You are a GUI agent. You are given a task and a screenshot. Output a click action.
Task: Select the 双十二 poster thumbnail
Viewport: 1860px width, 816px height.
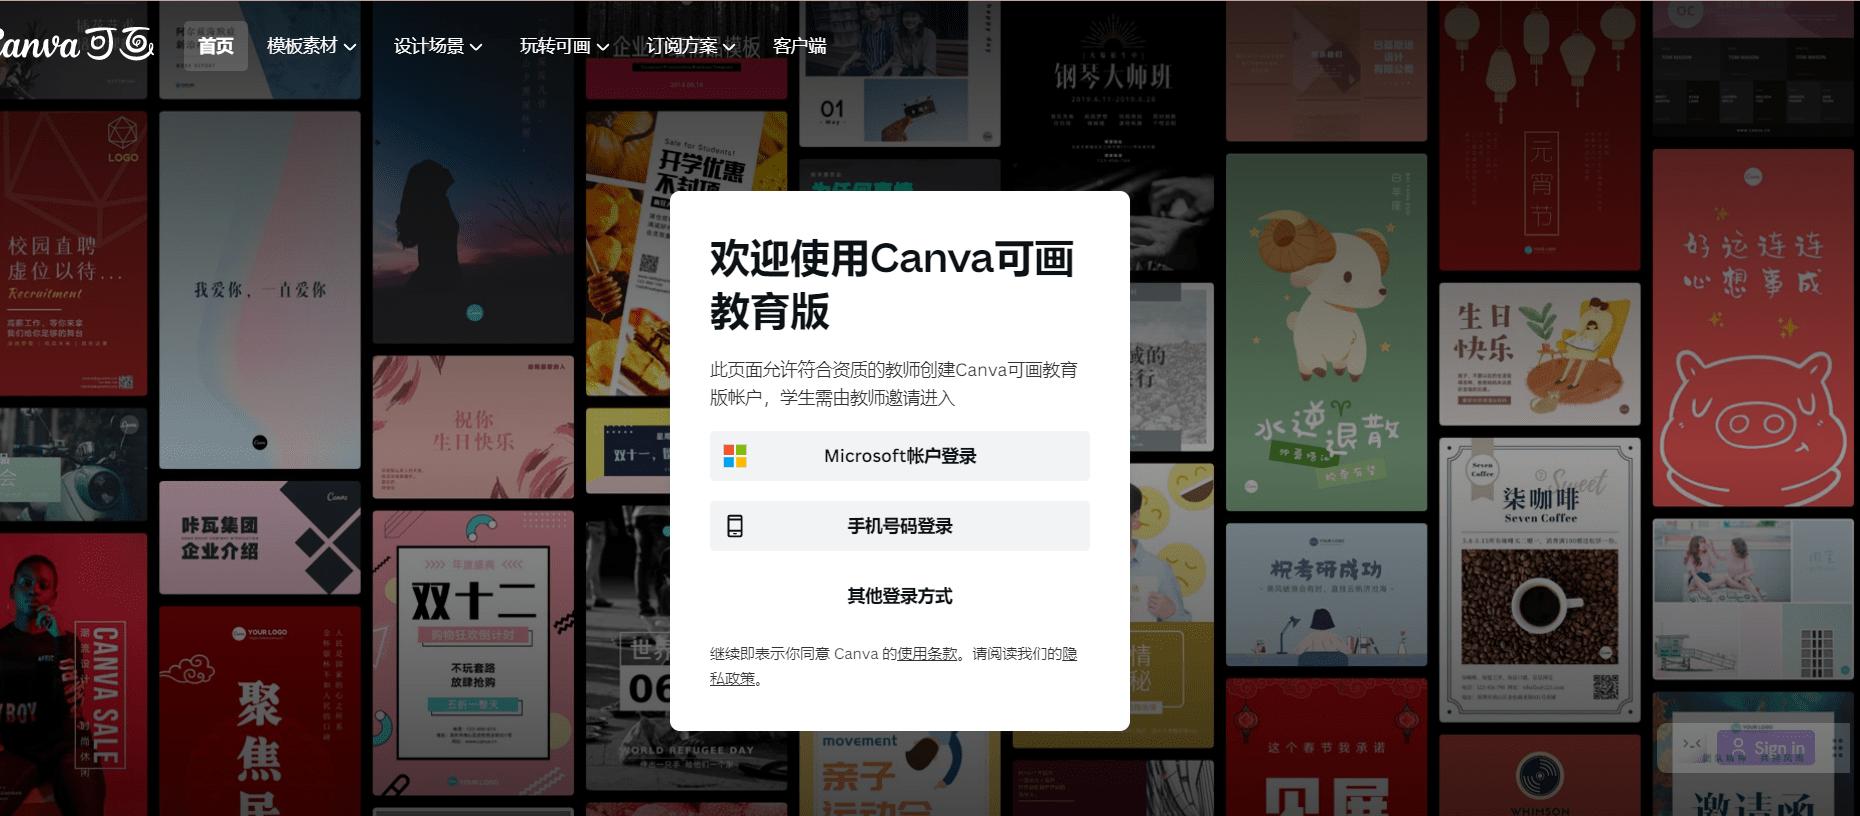coord(473,652)
